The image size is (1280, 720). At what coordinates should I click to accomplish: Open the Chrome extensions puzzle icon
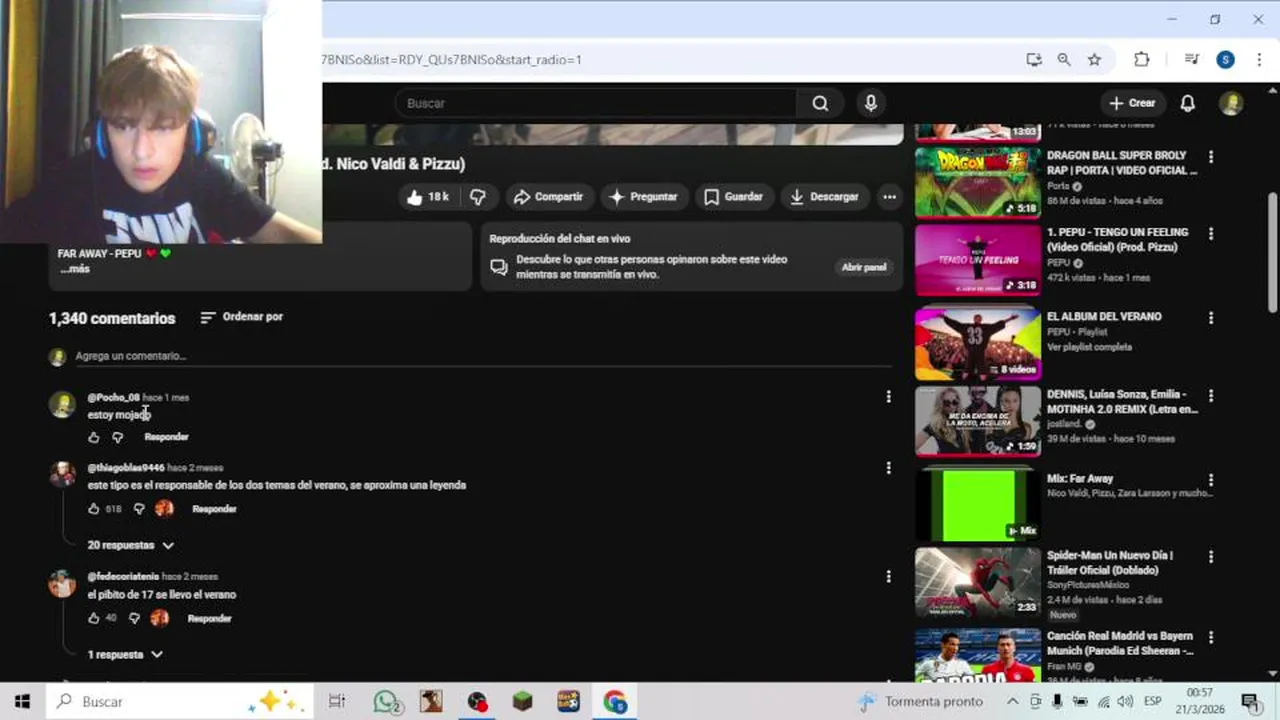coord(1141,60)
